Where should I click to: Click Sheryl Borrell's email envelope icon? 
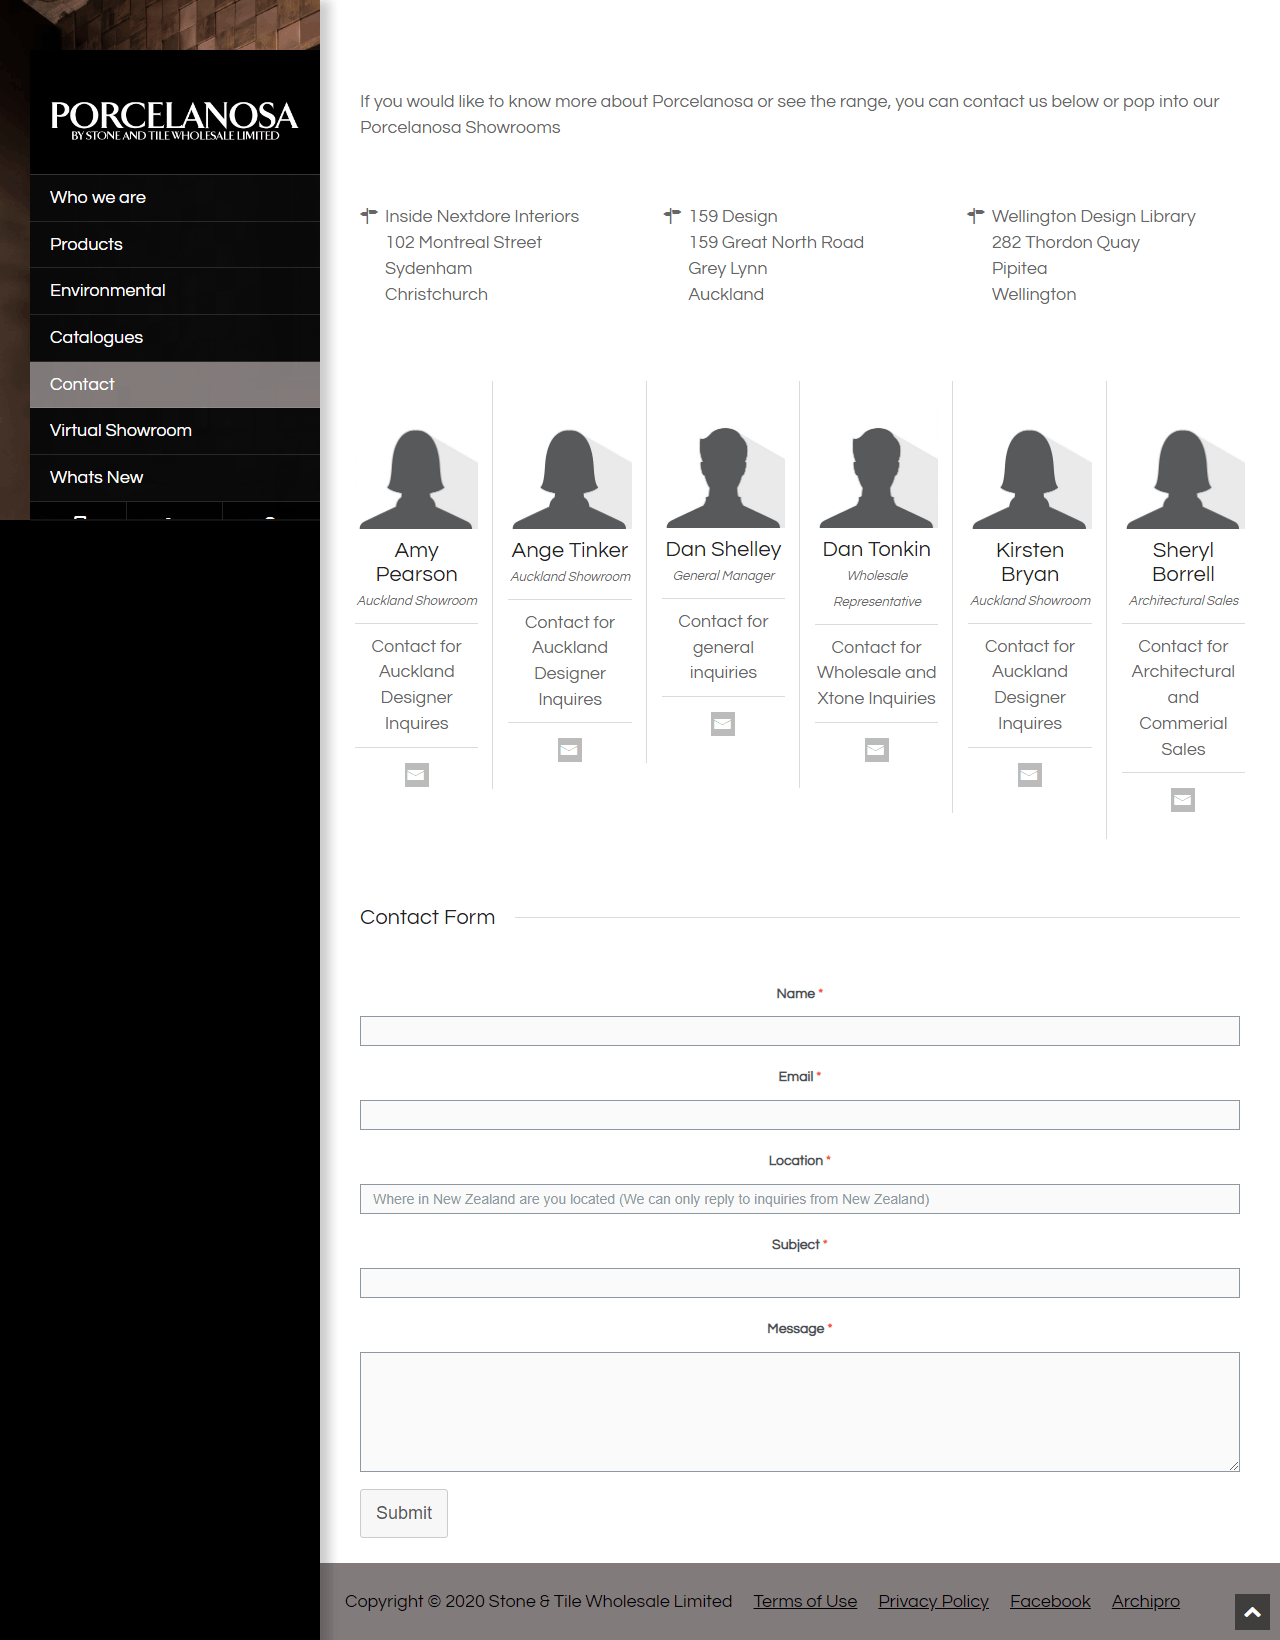1183,800
